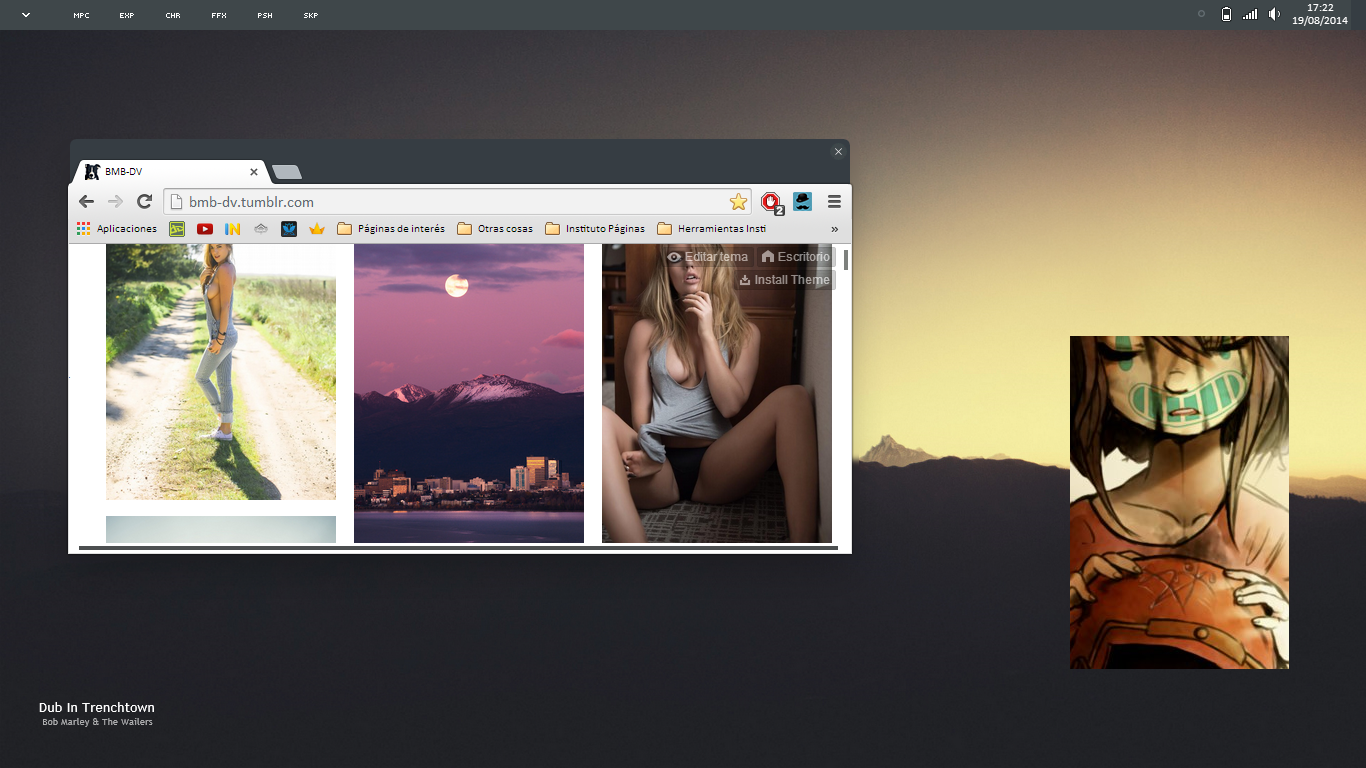Click the 17:22 clock in the panel
Image resolution: width=1366 pixels, height=768 pixels.
point(1320,8)
